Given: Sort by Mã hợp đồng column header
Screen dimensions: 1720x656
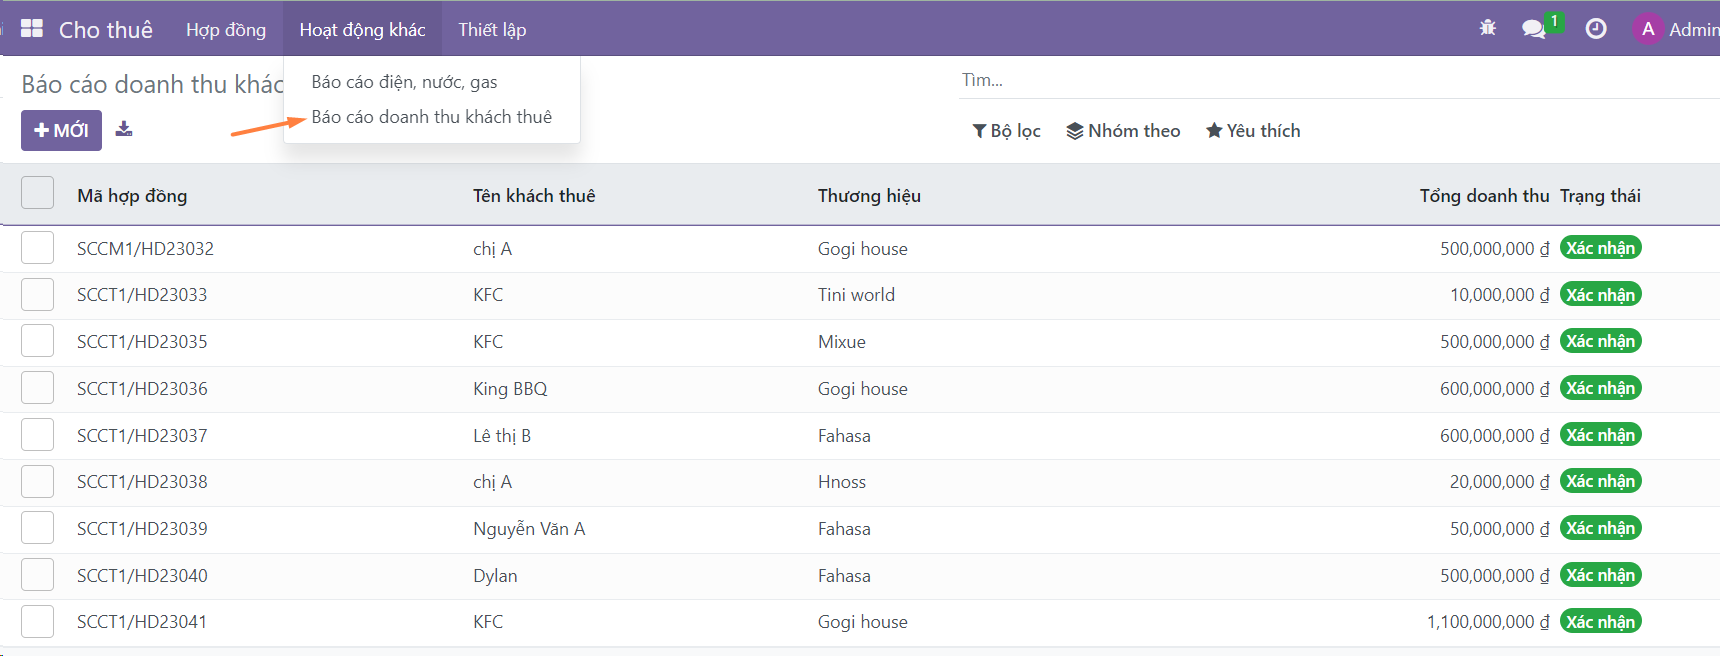Looking at the screenshot, I should (132, 196).
